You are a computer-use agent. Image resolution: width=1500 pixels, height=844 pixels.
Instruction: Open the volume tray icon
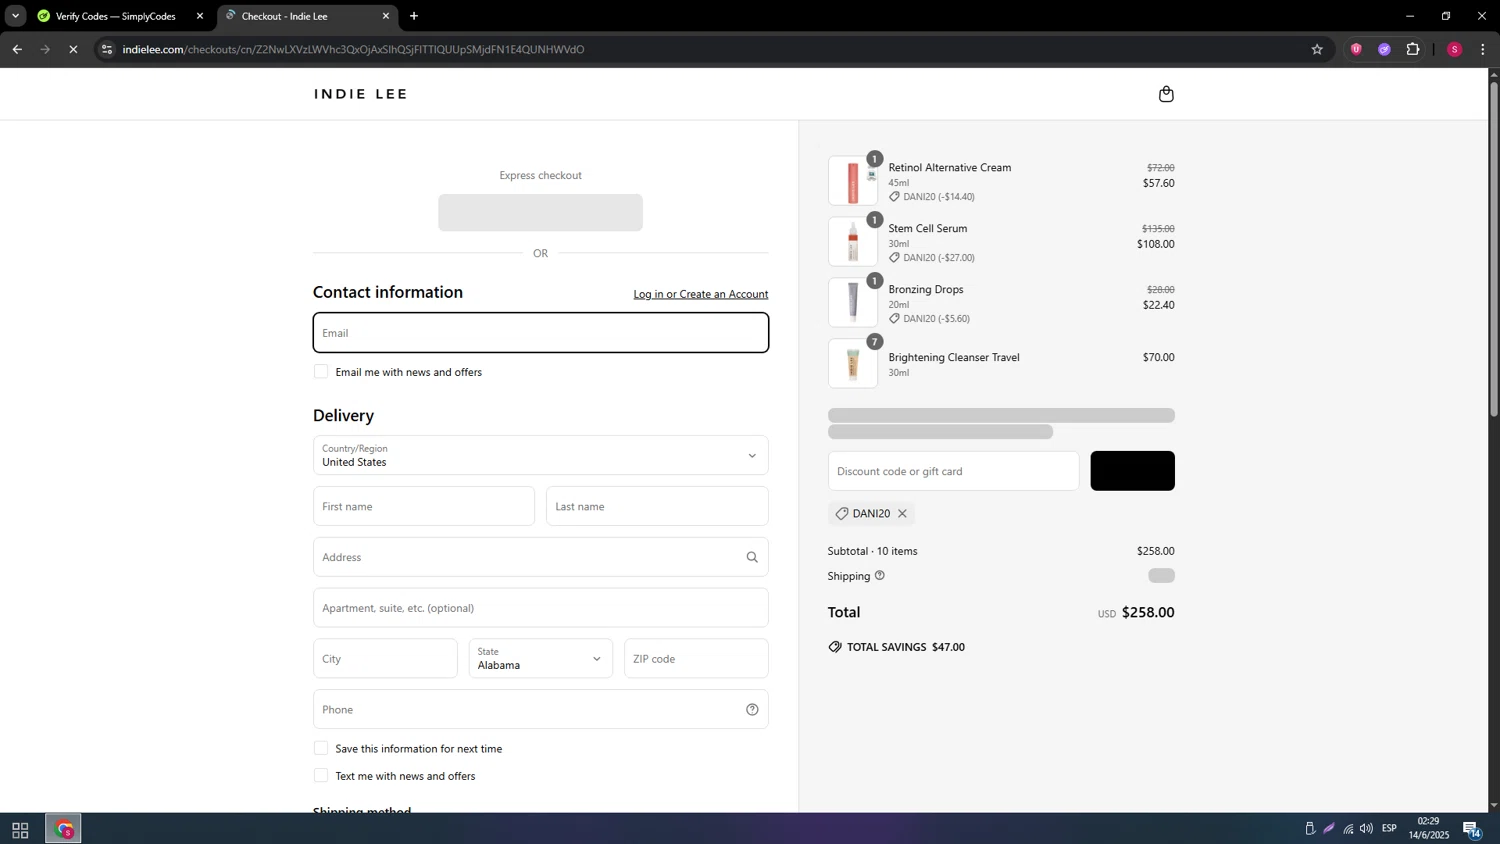(x=1366, y=829)
